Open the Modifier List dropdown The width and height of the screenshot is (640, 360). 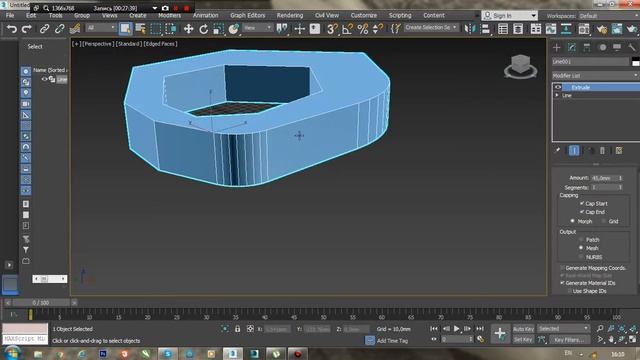point(595,76)
